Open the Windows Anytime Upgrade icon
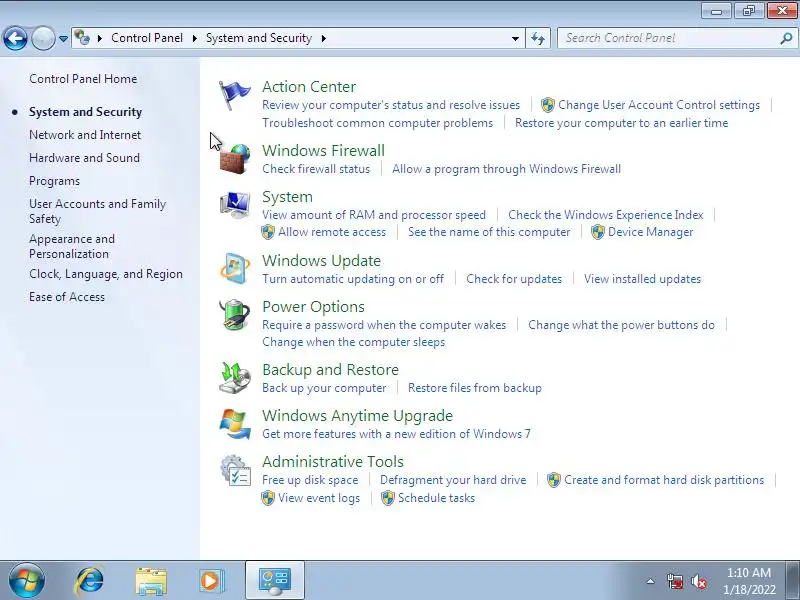This screenshot has width=800, height=600. tap(235, 423)
